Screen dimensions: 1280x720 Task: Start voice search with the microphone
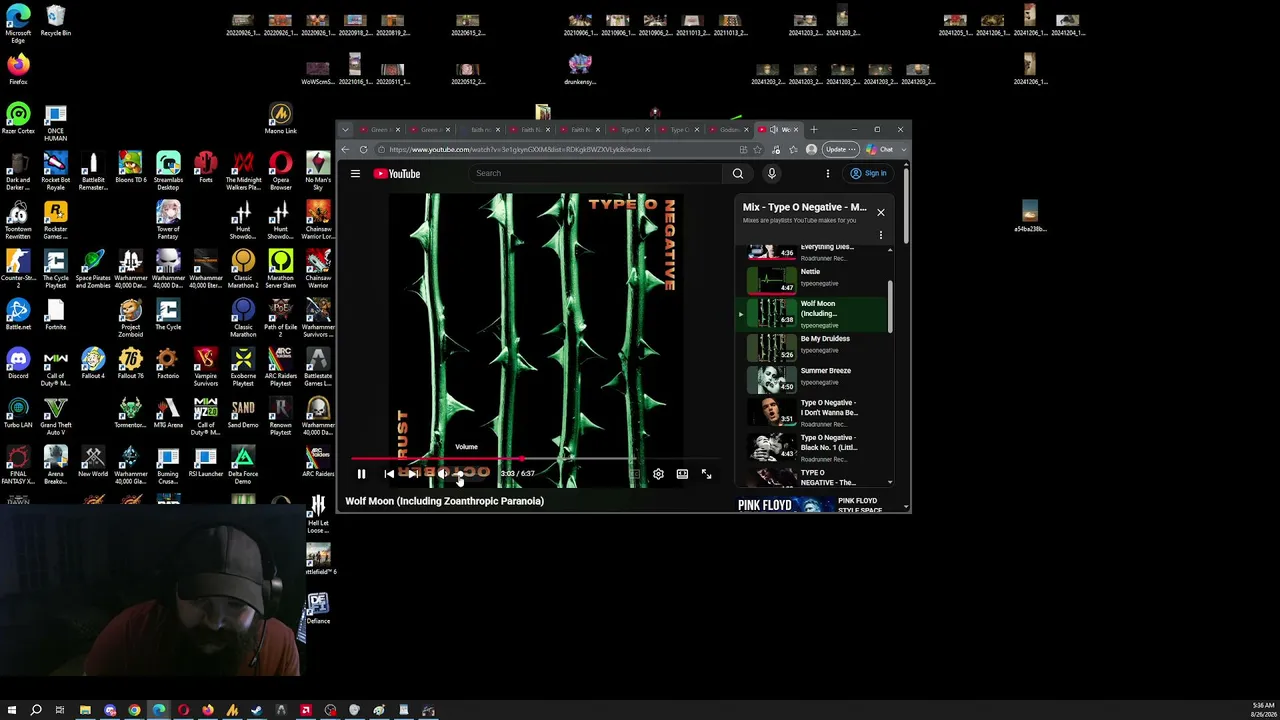(771, 173)
